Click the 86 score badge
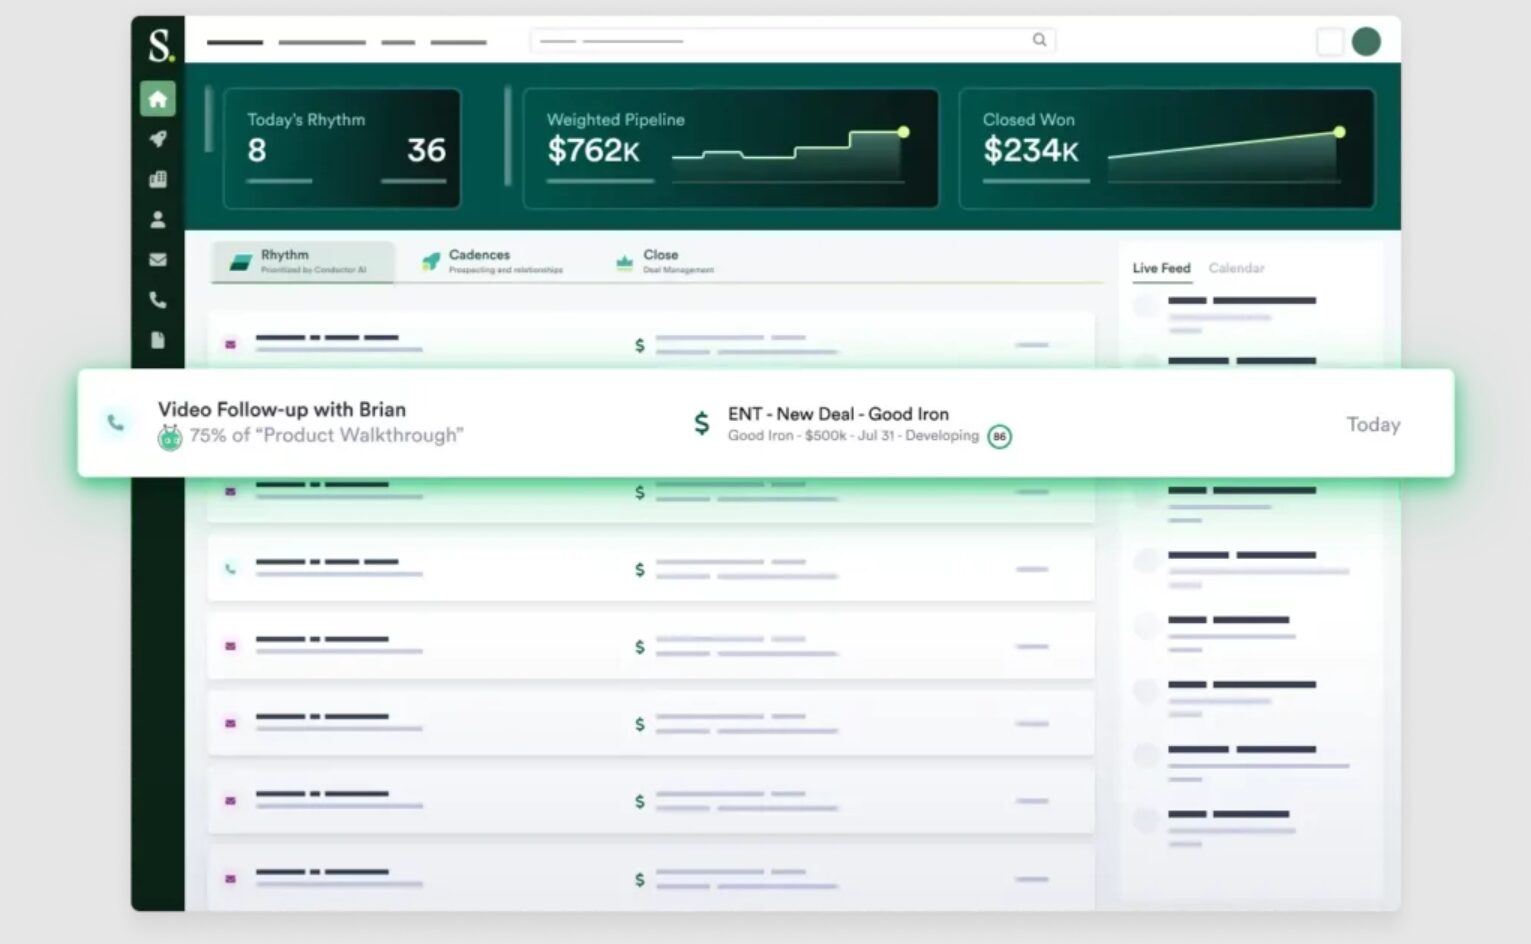The height and width of the screenshot is (944, 1531). coord(999,437)
